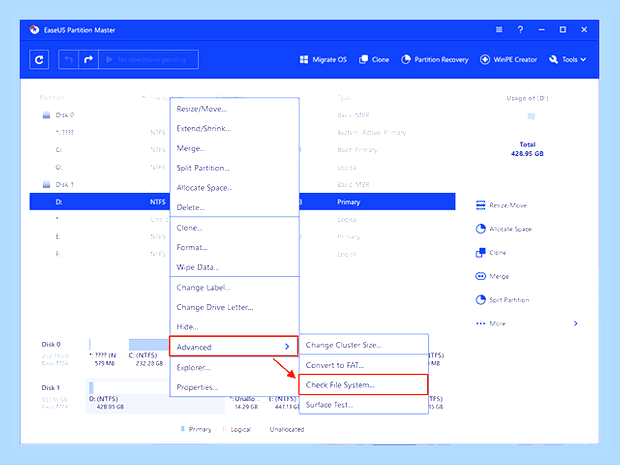Select the highlighted D: NTFS row
This screenshot has height=465, width=620.
[242, 202]
